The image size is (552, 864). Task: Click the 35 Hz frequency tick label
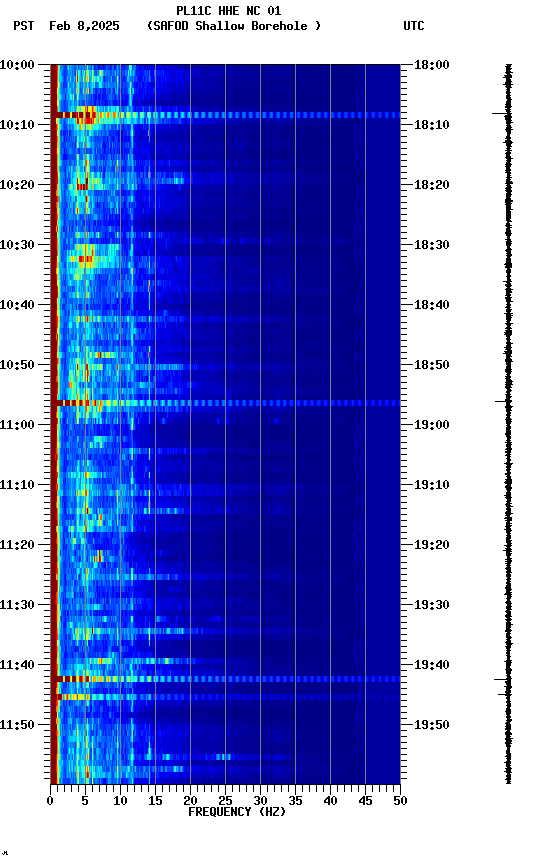point(295,801)
